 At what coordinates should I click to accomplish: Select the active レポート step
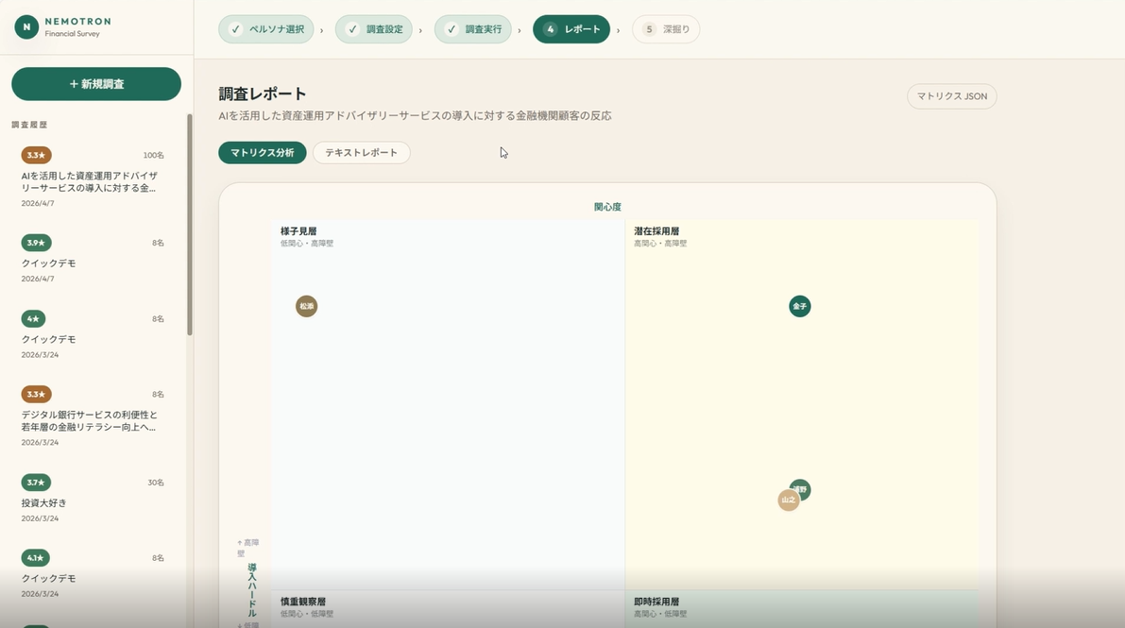tap(571, 29)
